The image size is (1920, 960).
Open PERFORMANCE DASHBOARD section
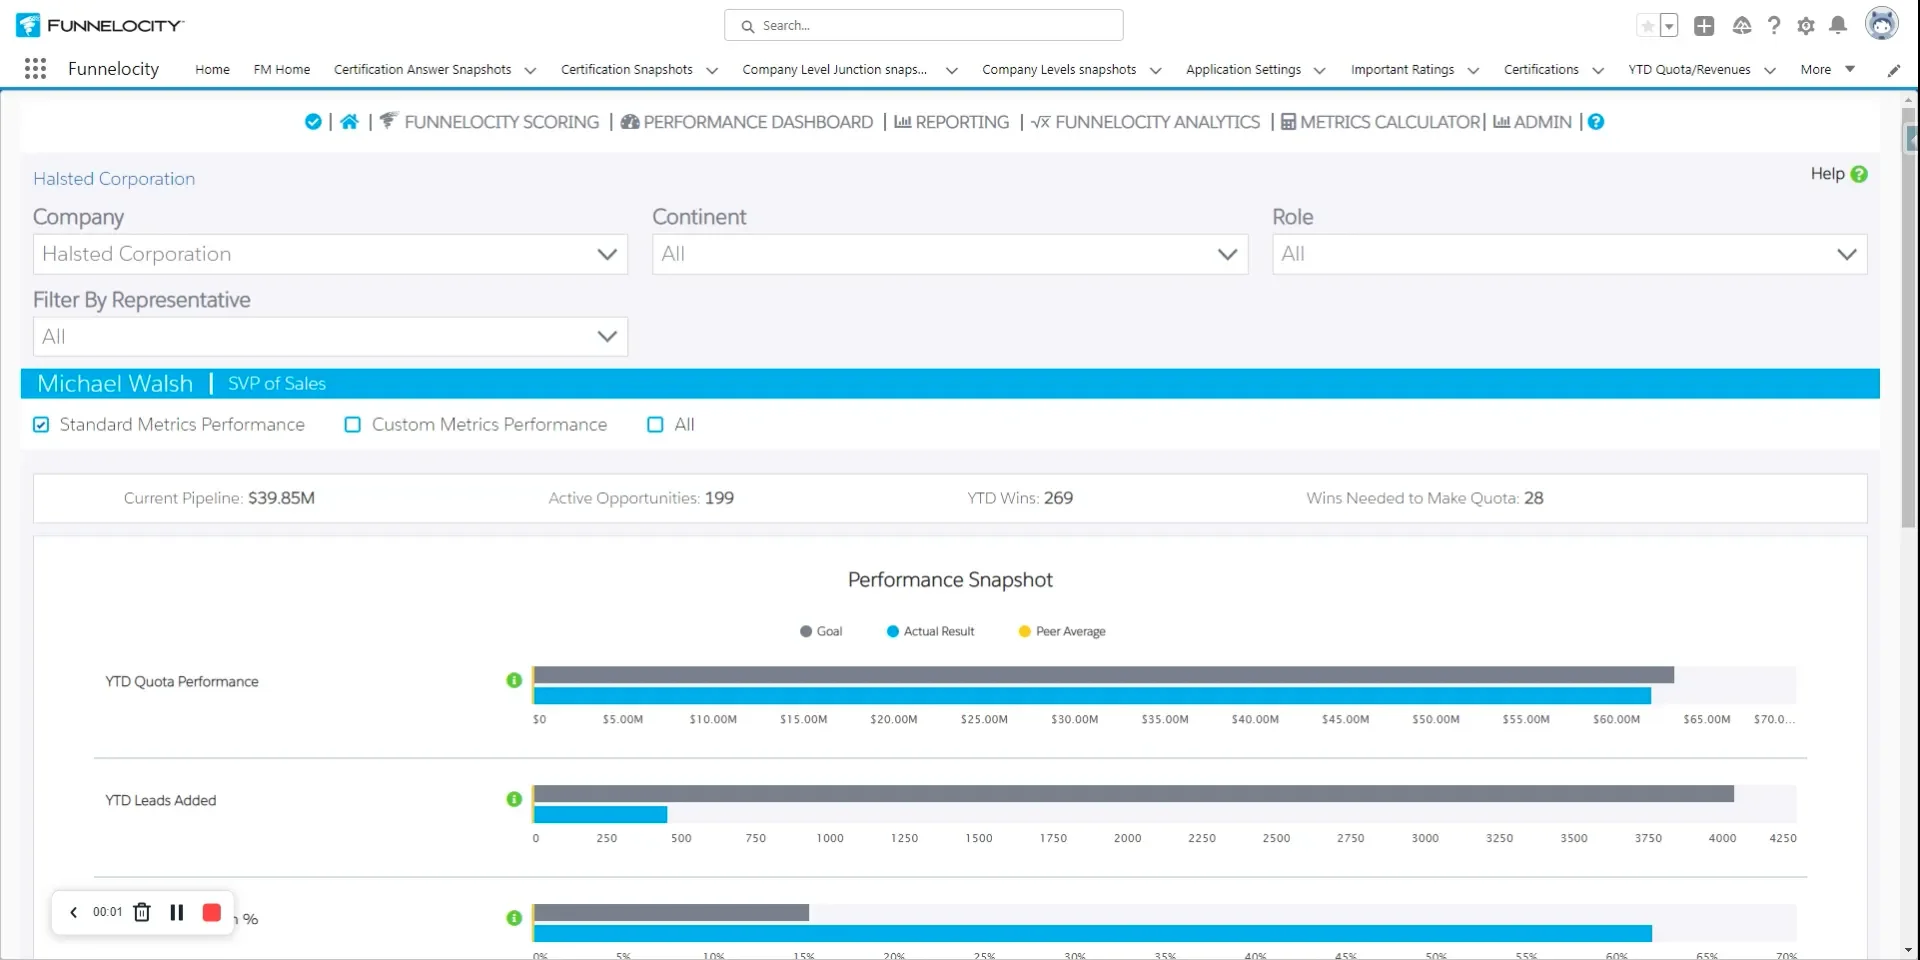pos(747,122)
